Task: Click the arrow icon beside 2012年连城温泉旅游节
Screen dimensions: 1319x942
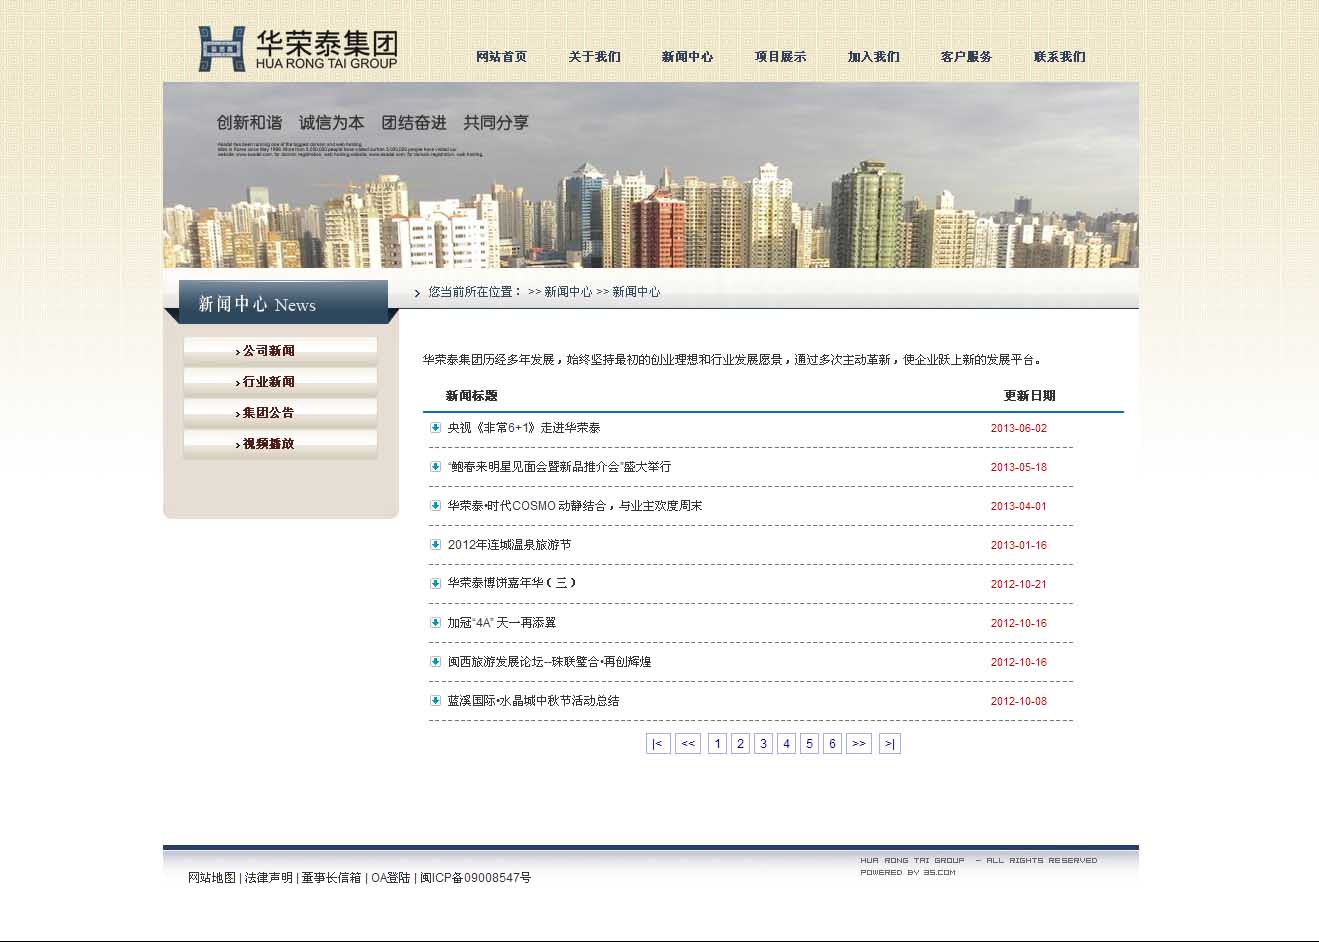Action: pyautogui.click(x=435, y=545)
